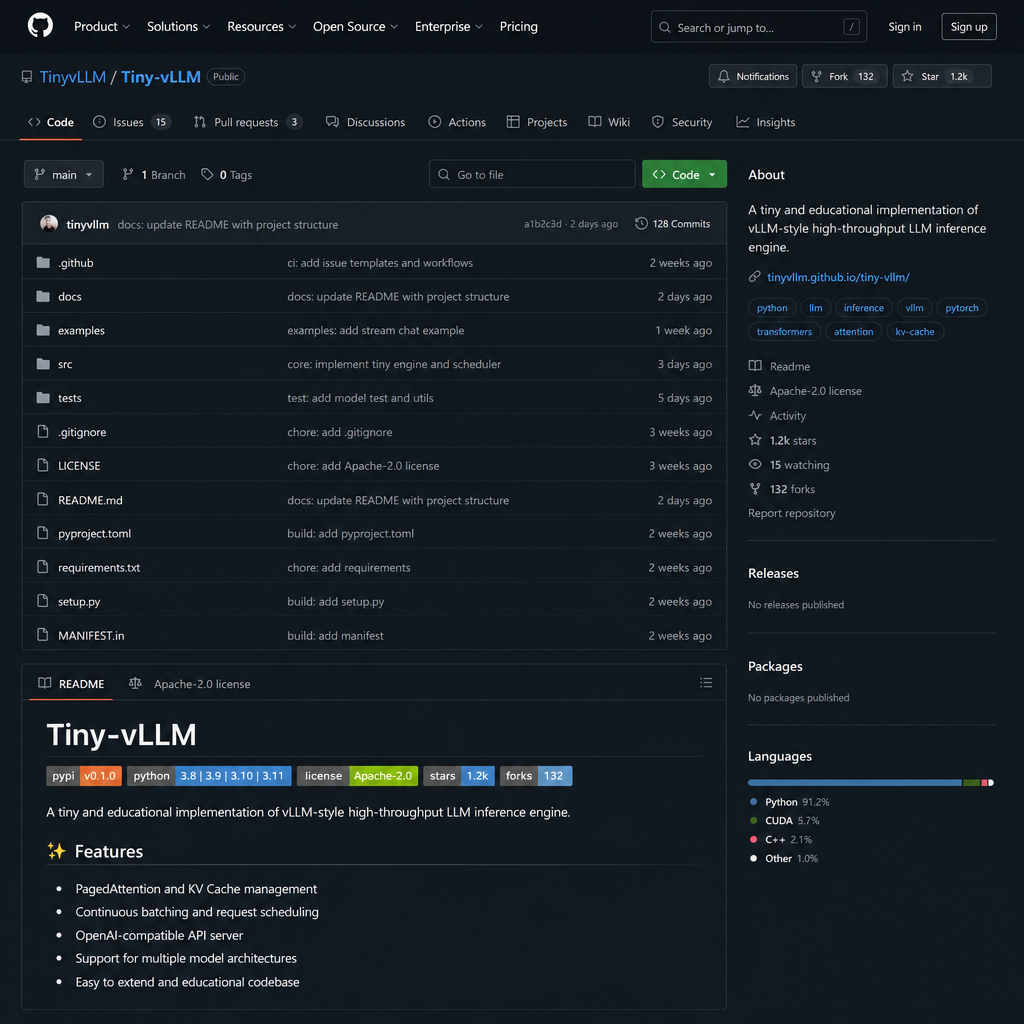Expand the Enterprise menu

click(449, 27)
